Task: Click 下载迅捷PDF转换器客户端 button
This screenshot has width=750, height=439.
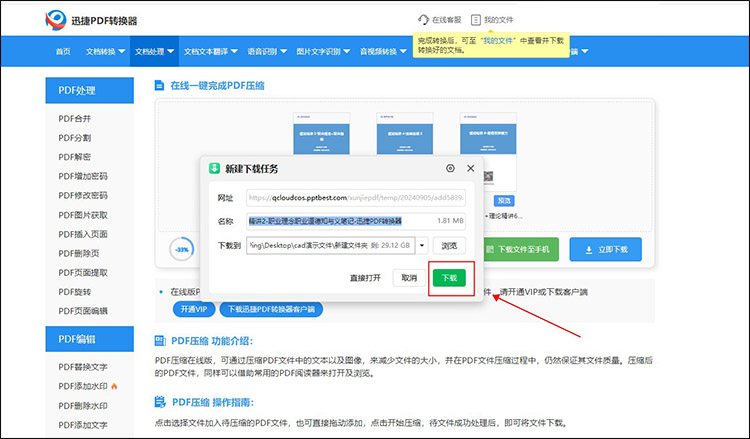Action: (271, 309)
